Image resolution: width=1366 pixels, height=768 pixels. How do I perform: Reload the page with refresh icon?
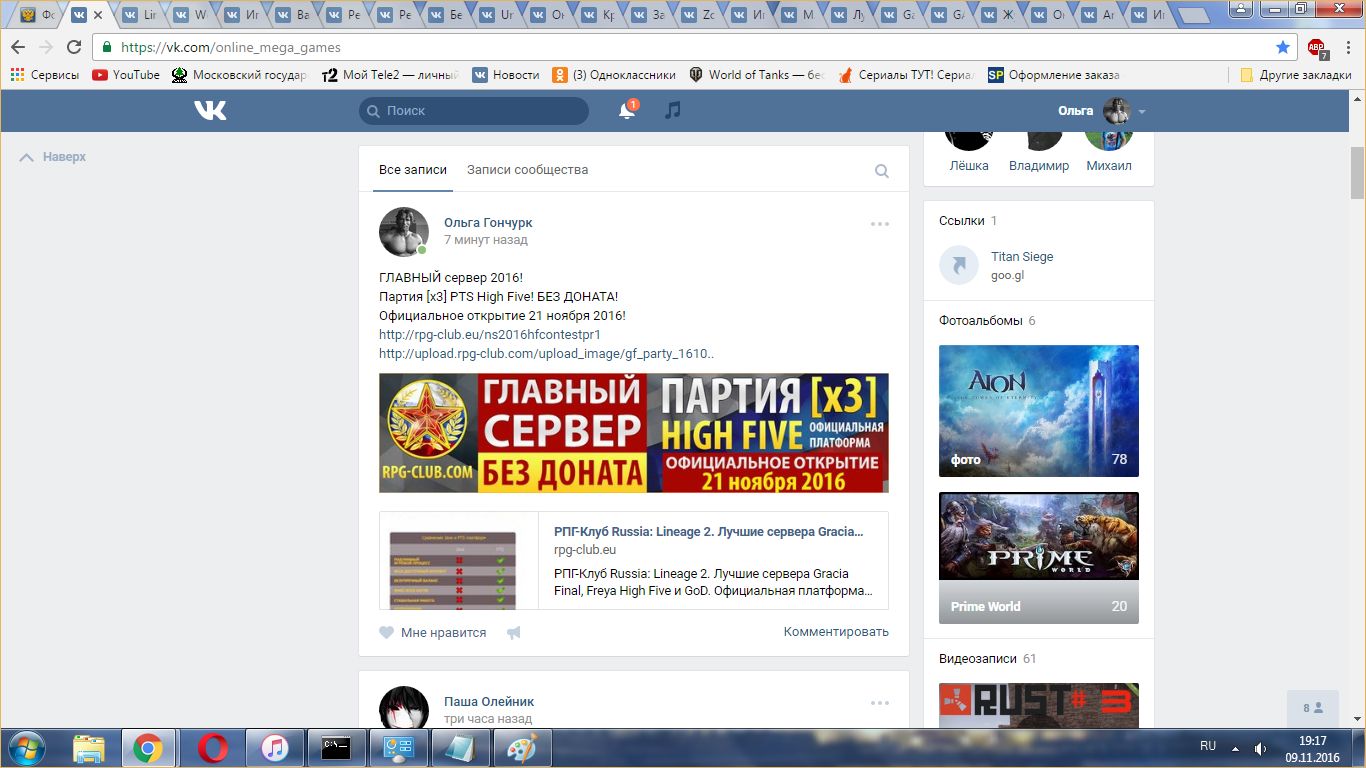[x=74, y=47]
